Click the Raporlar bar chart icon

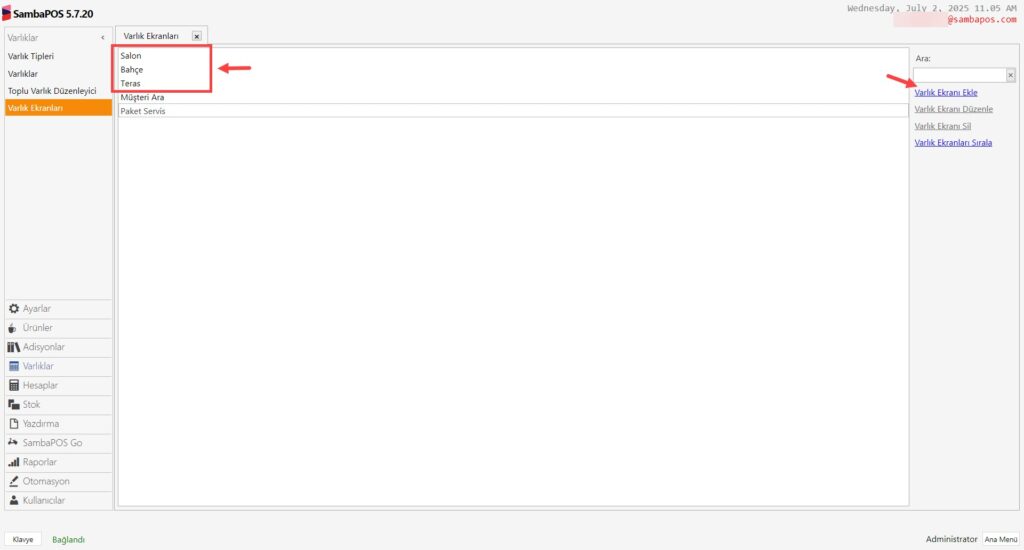[x=14, y=462]
